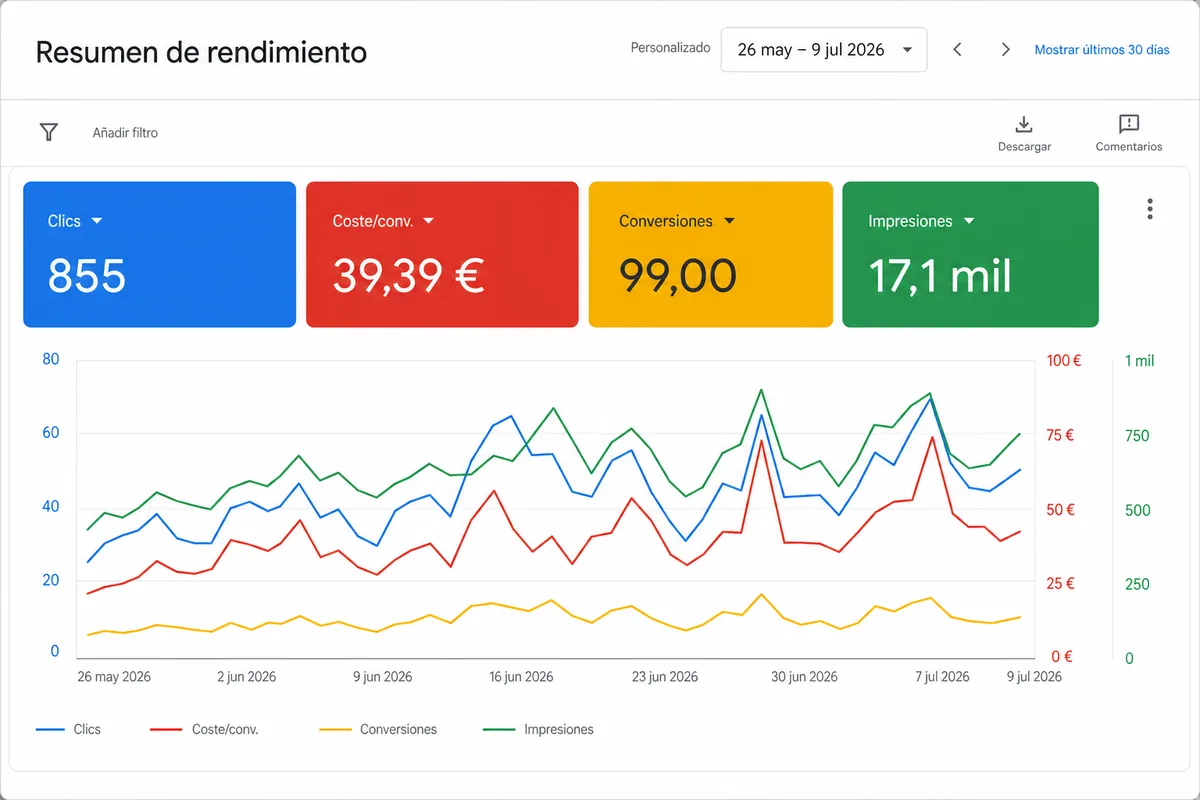Expand the Clics metric dropdown
Image resolution: width=1200 pixels, height=800 pixels.
[97, 221]
